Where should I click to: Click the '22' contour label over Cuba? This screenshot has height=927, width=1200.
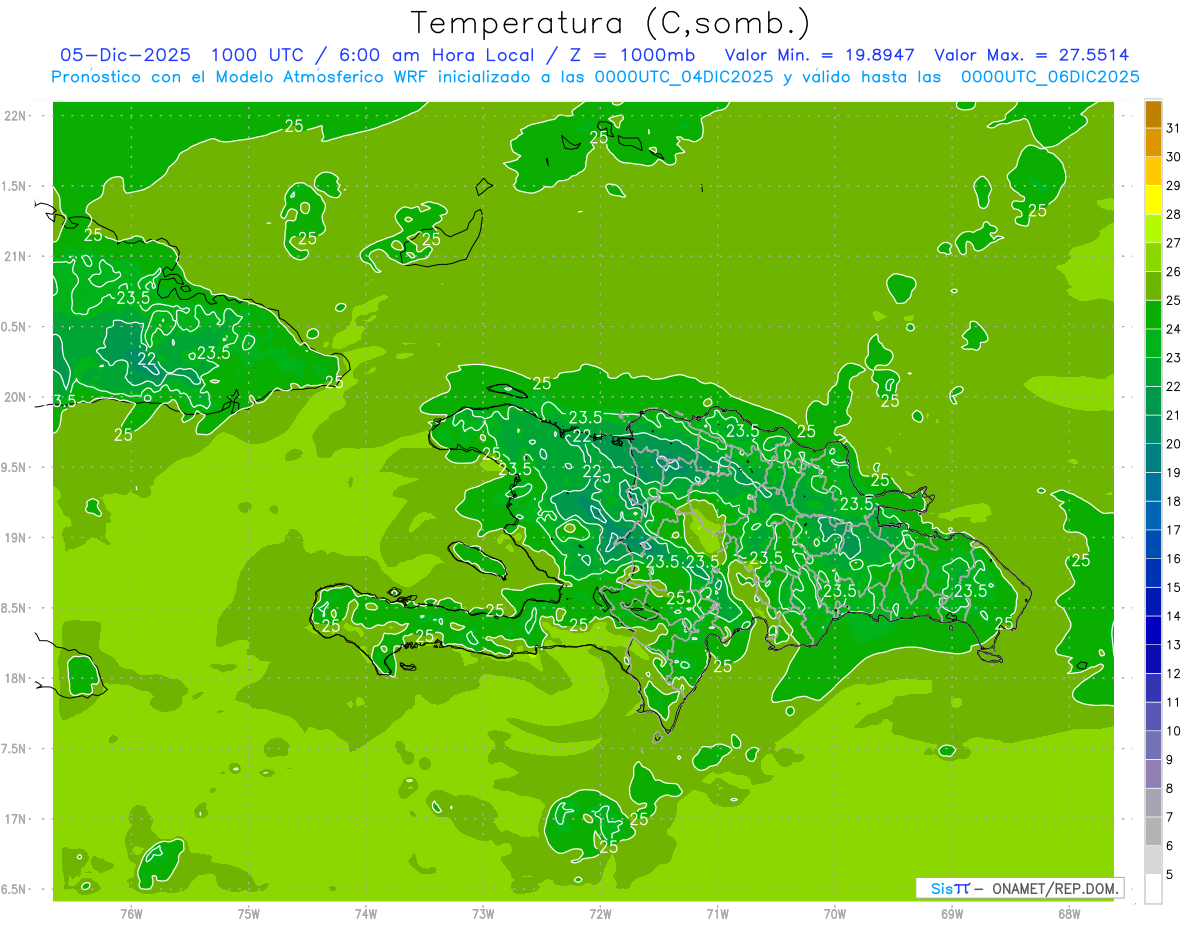pyautogui.click(x=146, y=359)
